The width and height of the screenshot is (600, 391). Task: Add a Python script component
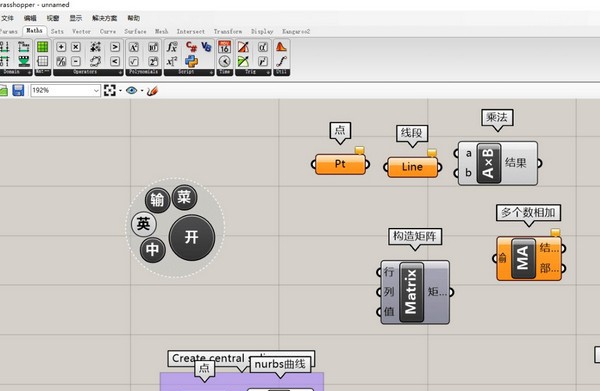(x=191, y=61)
